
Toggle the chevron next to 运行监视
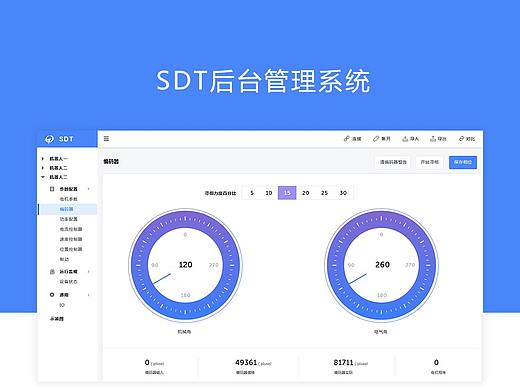(89, 272)
